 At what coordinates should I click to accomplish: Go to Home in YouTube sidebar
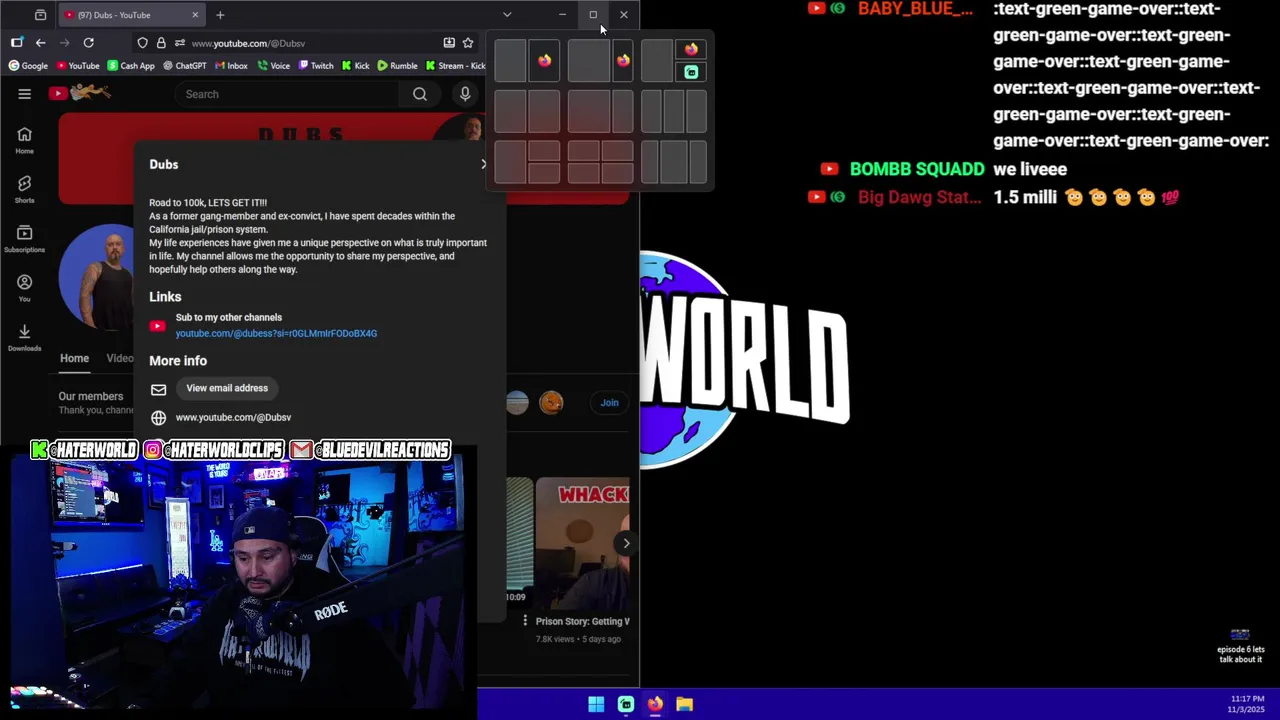[x=24, y=140]
